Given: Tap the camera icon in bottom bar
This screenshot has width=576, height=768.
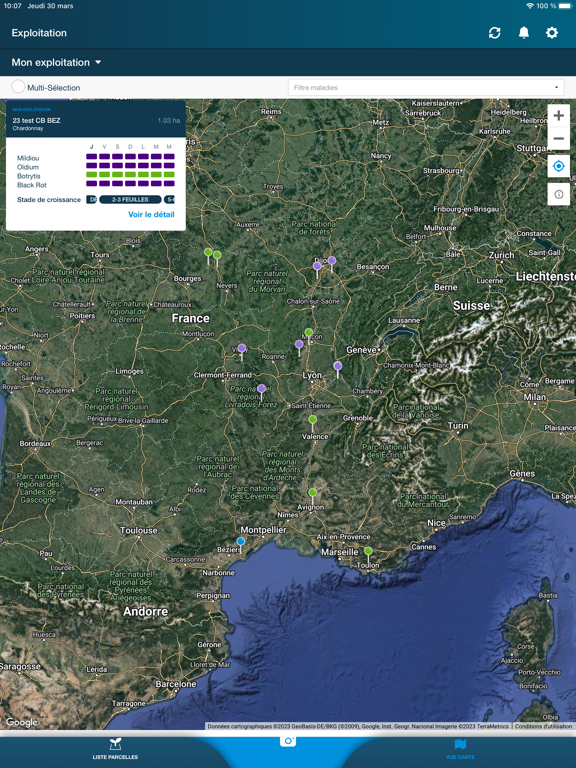Looking at the screenshot, I should [288, 741].
